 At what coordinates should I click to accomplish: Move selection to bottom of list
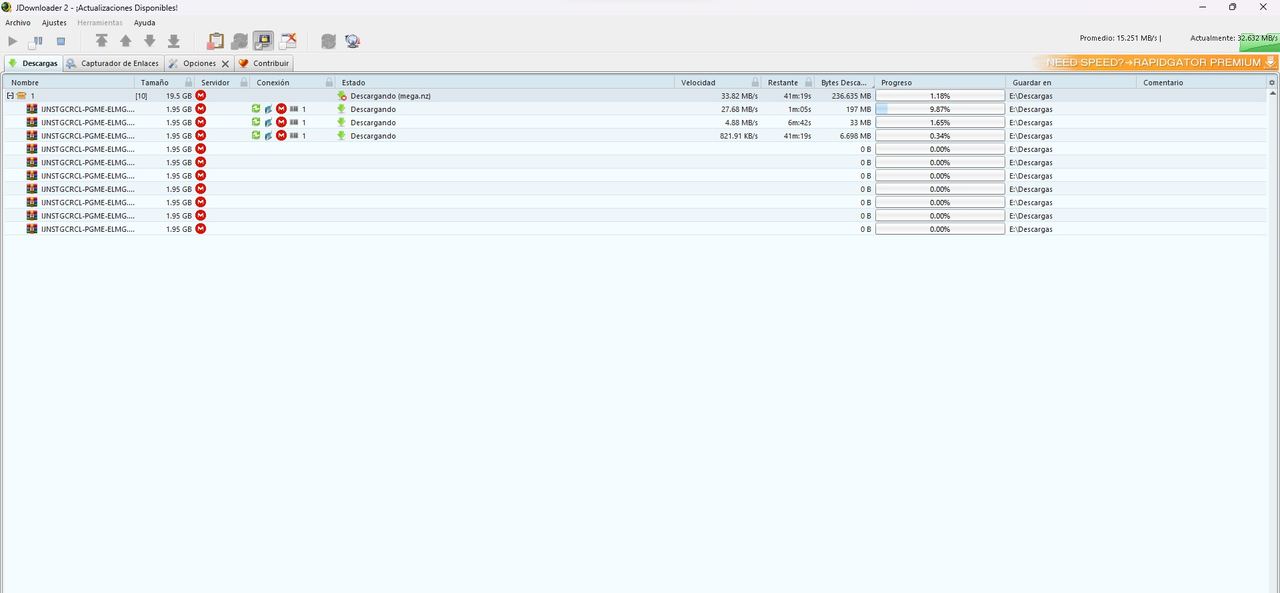[174, 41]
